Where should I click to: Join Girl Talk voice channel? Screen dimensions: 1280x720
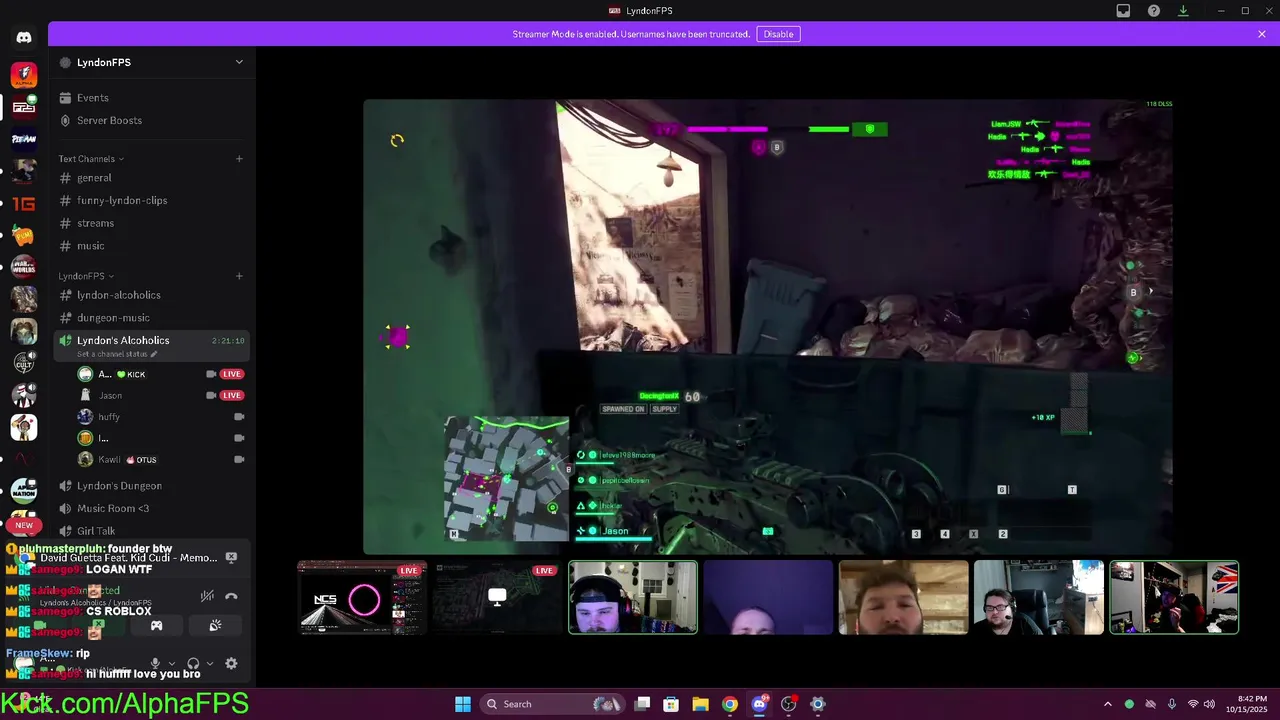click(x=152, y=531)
